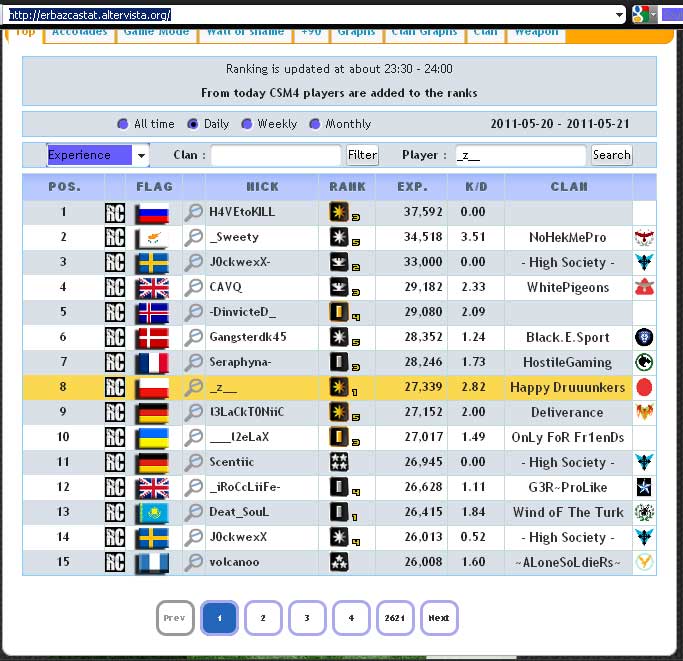Click the Google search engine icon
This screenshot has width=683, height=661.
tap(639, 15)
